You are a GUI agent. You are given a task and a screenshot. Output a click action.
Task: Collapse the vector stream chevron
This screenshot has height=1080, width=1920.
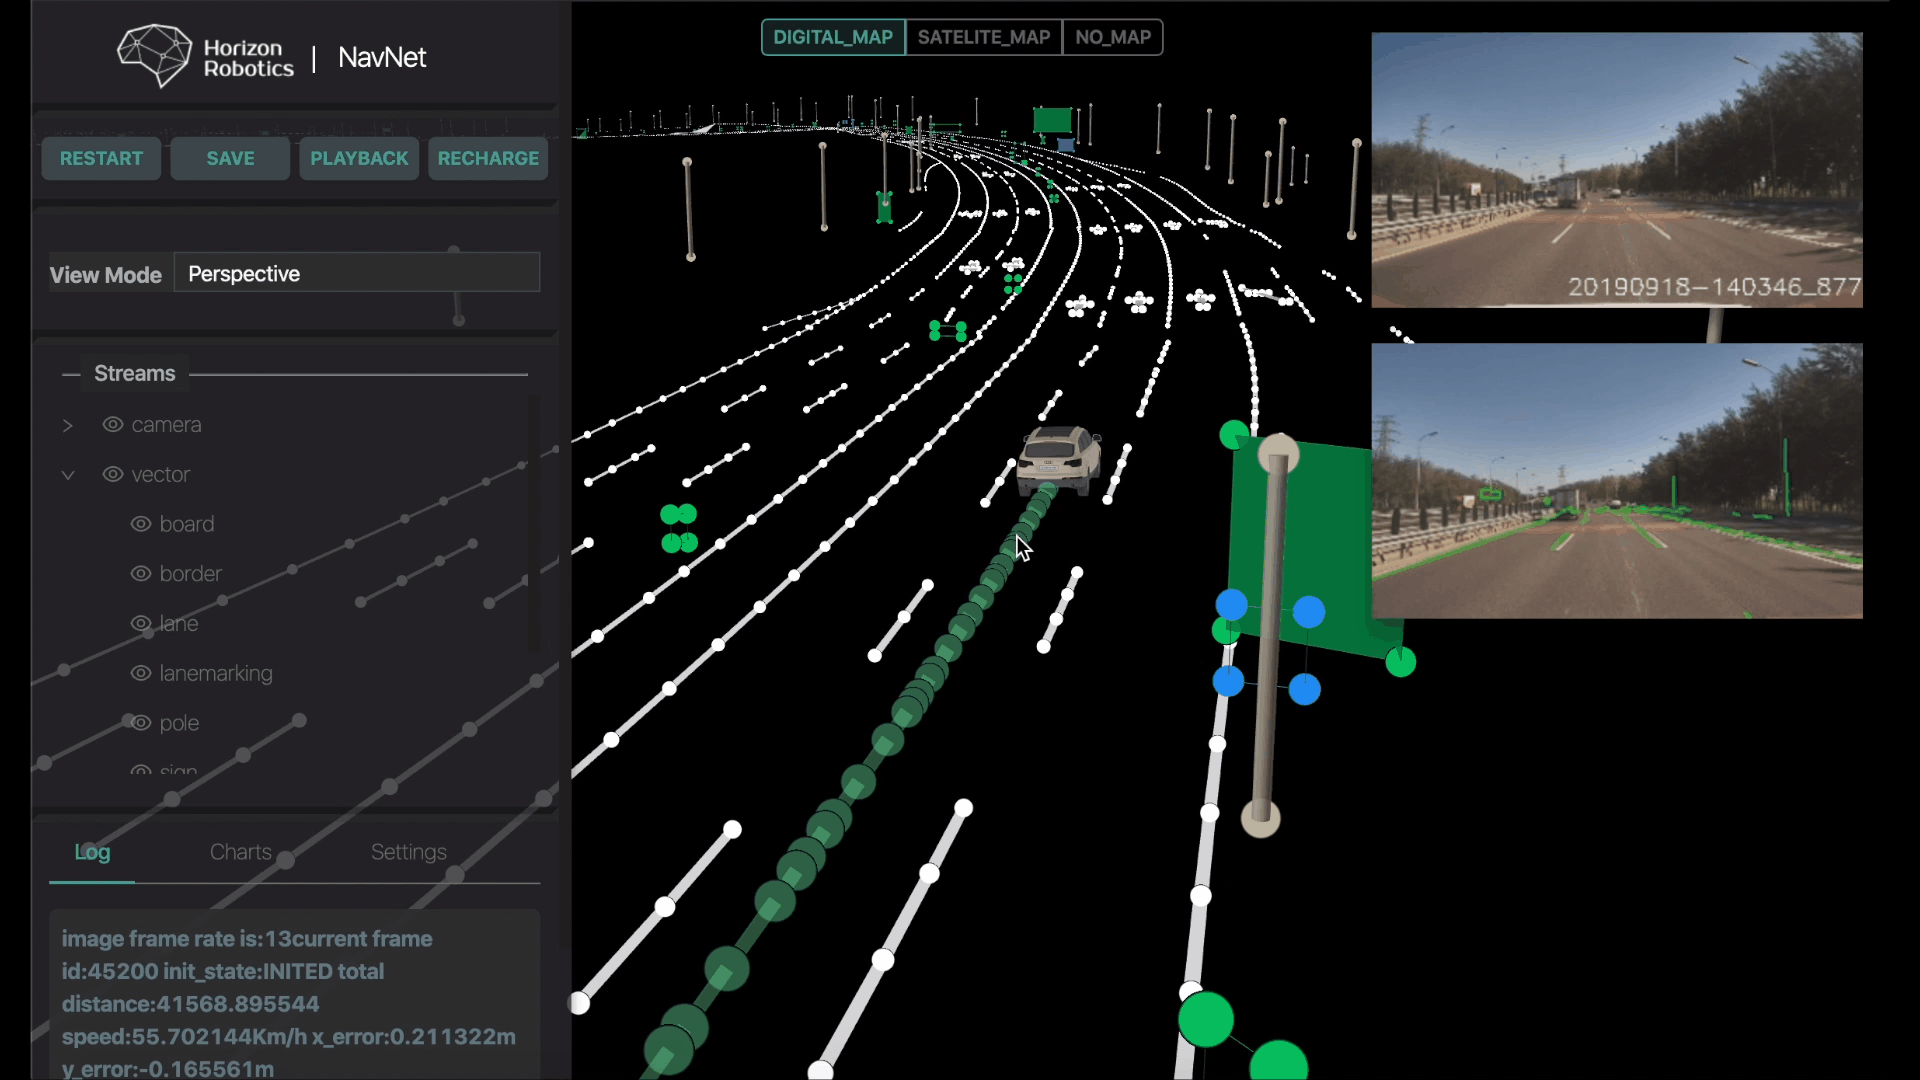[67, 475]
